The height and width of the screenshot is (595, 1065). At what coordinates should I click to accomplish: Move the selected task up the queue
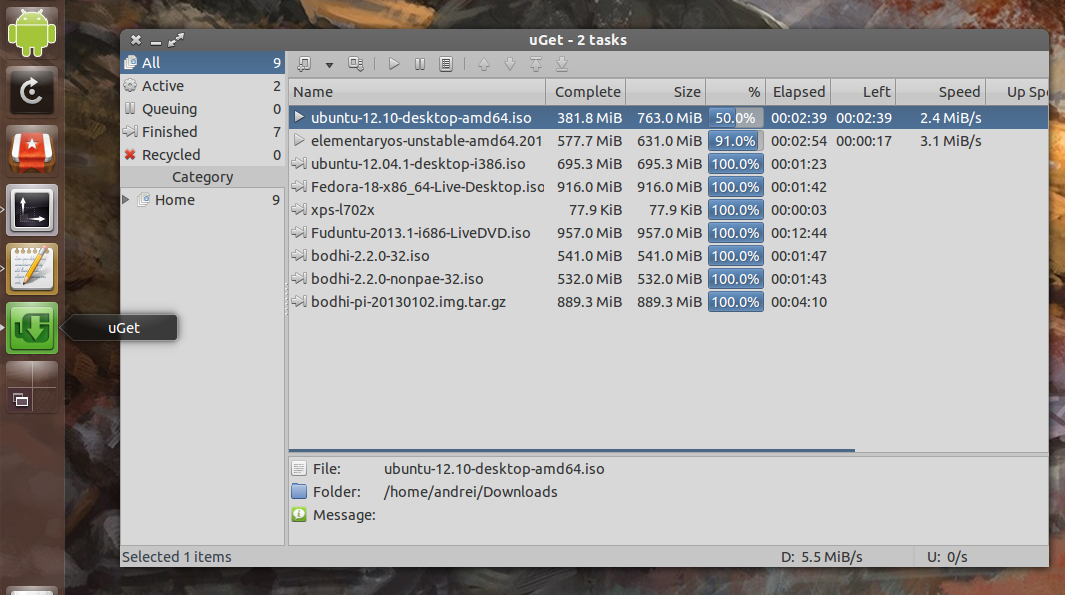pos(483,63)
